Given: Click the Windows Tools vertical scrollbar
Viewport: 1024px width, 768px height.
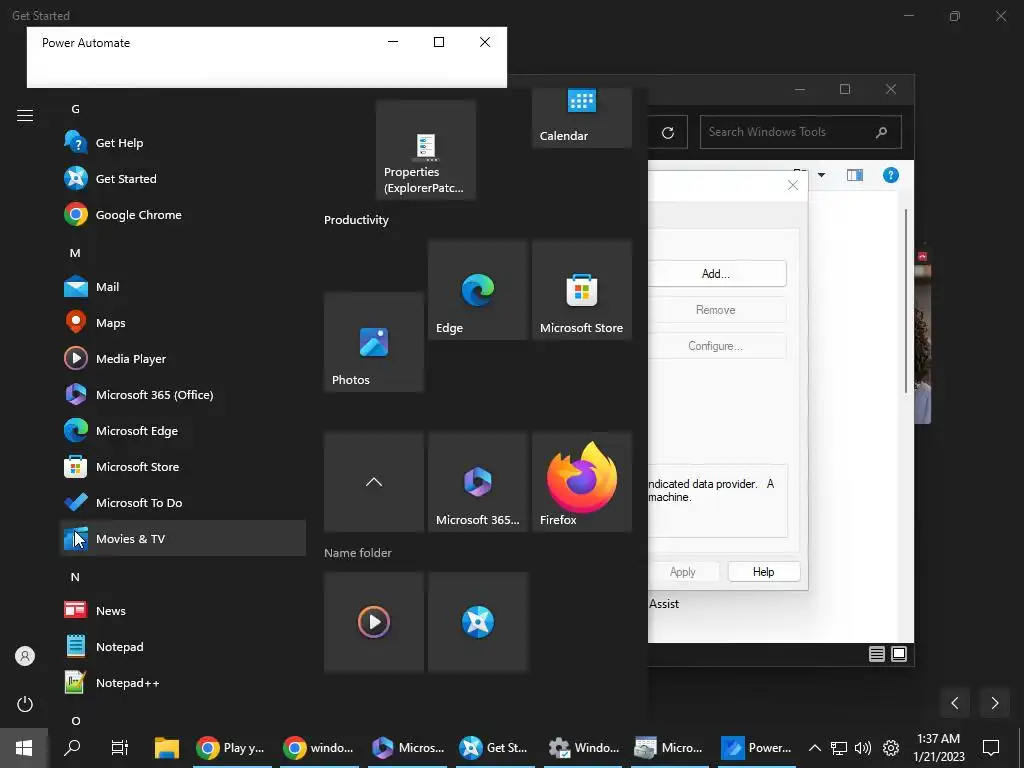Looking at the screenshot, I should [906, 300].
